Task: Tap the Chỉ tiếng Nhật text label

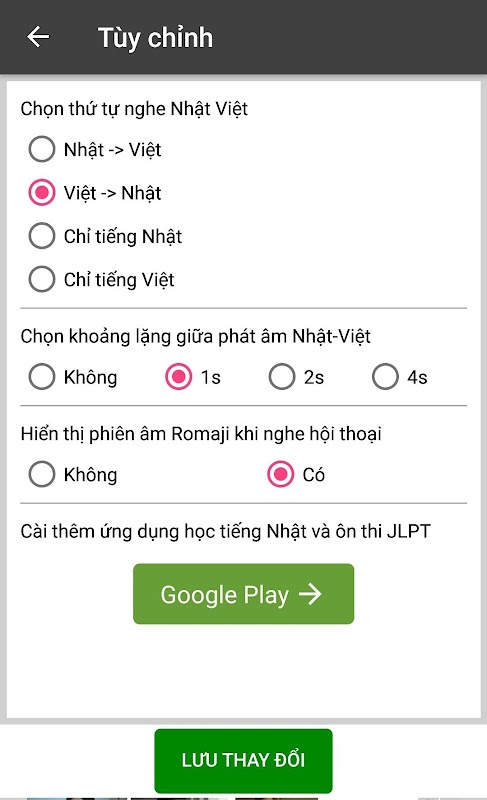Action: (x=123, y=236)
